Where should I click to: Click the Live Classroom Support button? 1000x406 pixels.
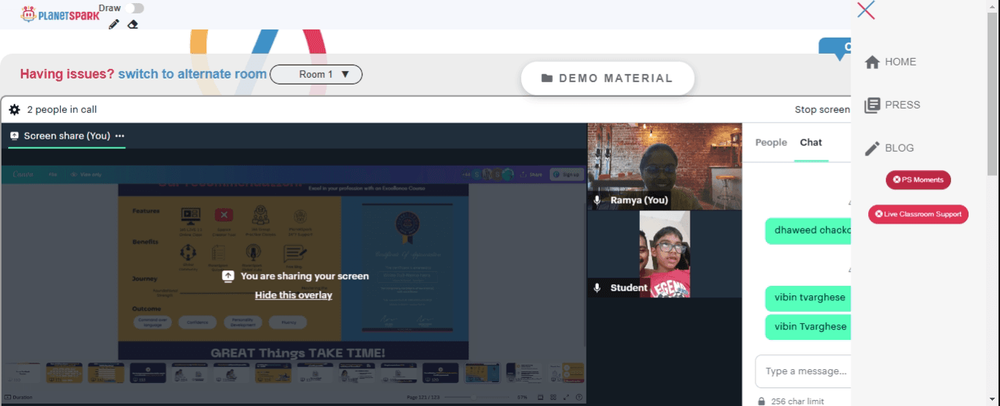tap(918, 214)
